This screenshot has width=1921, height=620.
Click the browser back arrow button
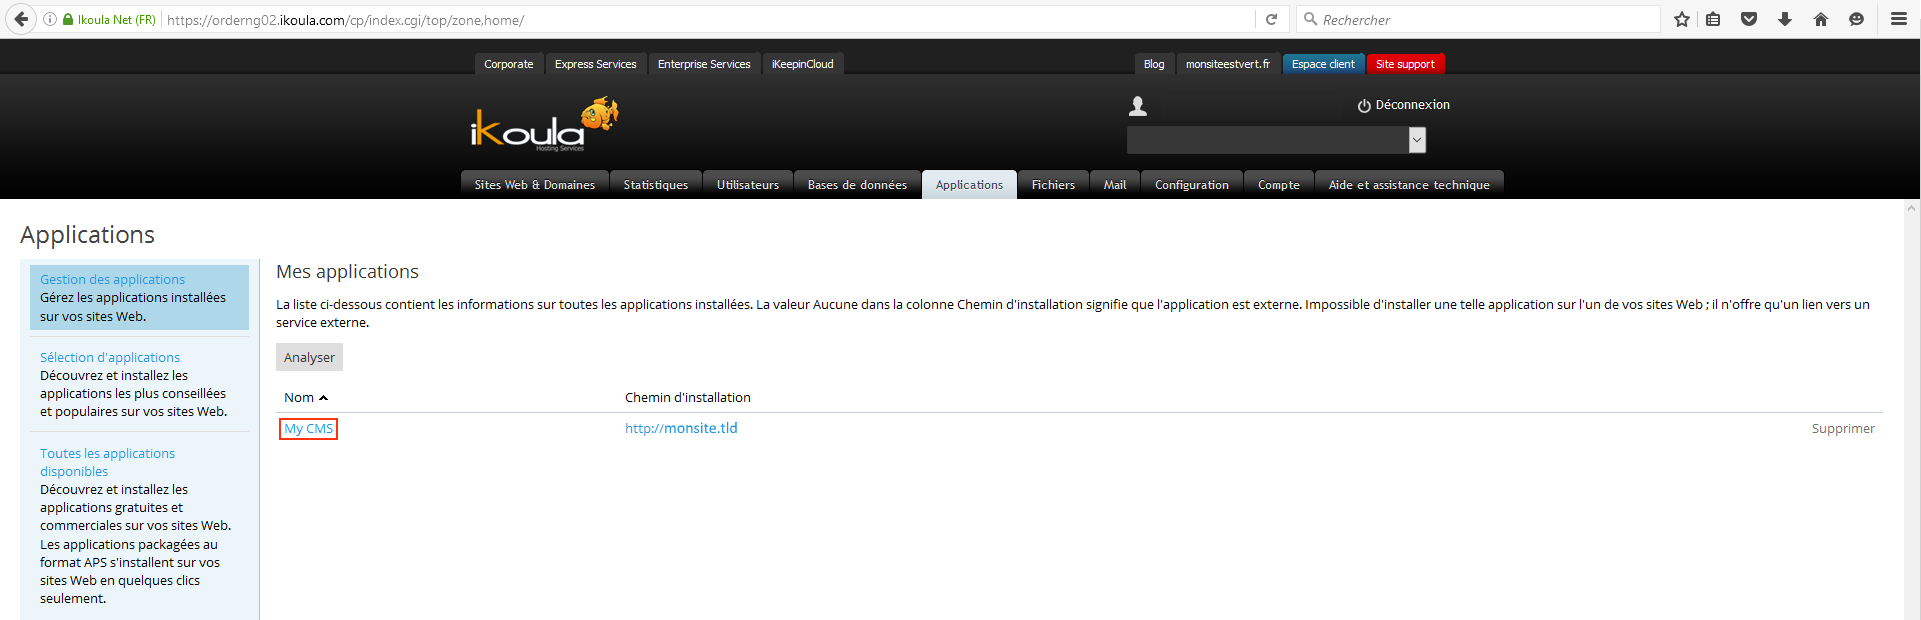point(21,19)
